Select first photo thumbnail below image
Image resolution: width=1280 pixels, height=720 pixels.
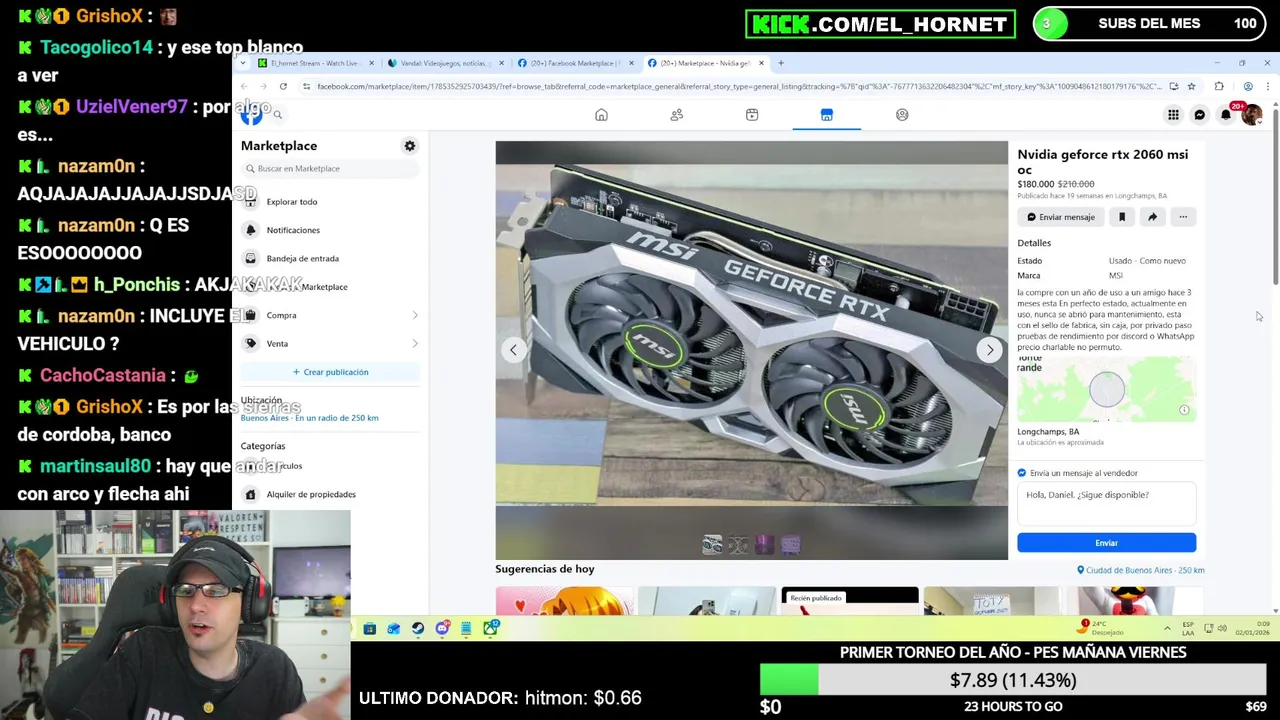tap(712, 544)
